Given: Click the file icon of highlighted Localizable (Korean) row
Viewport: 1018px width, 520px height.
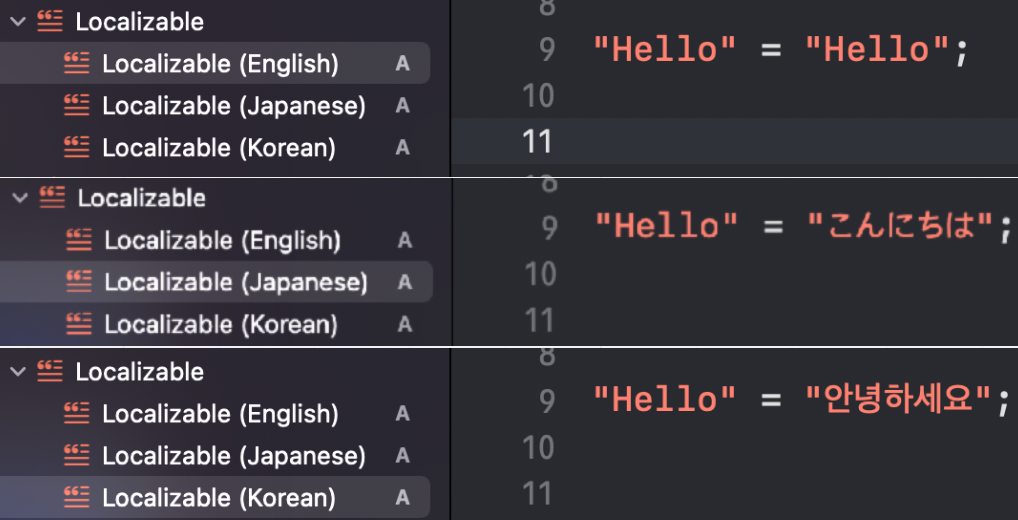Looking at the screenshot, I should tap(76, 498).
